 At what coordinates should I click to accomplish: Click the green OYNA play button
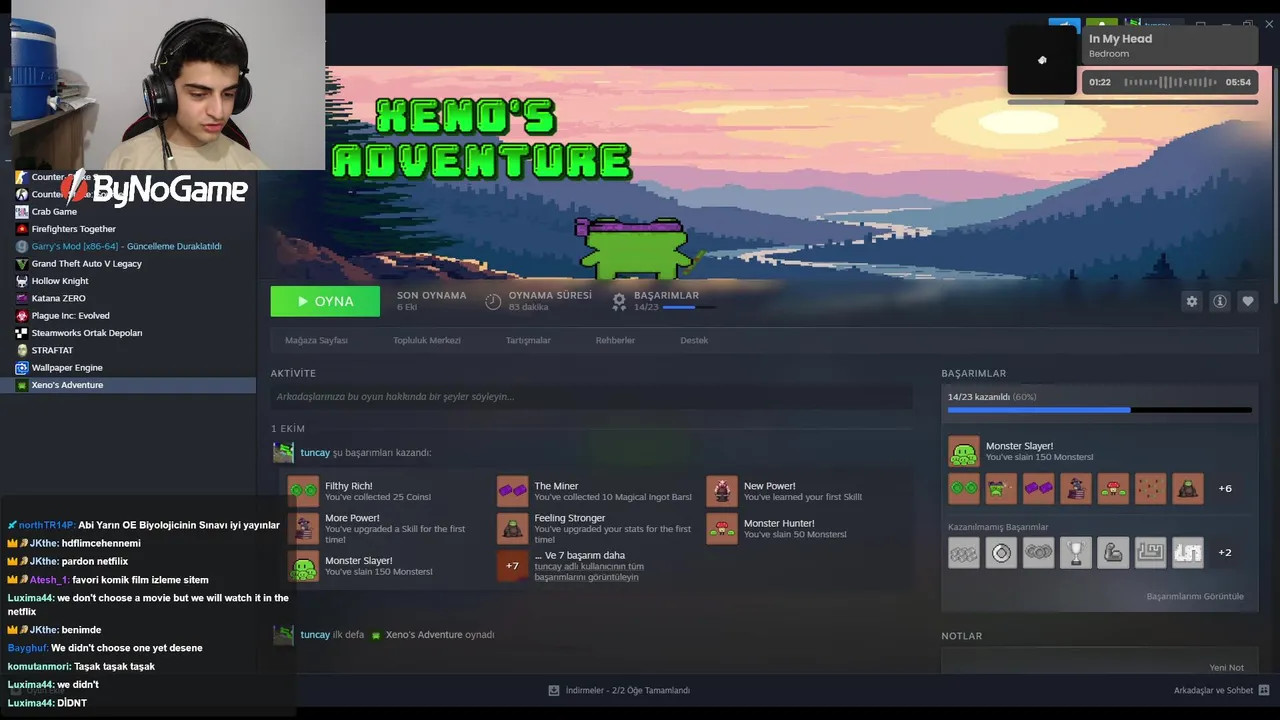tap(325, 301)
